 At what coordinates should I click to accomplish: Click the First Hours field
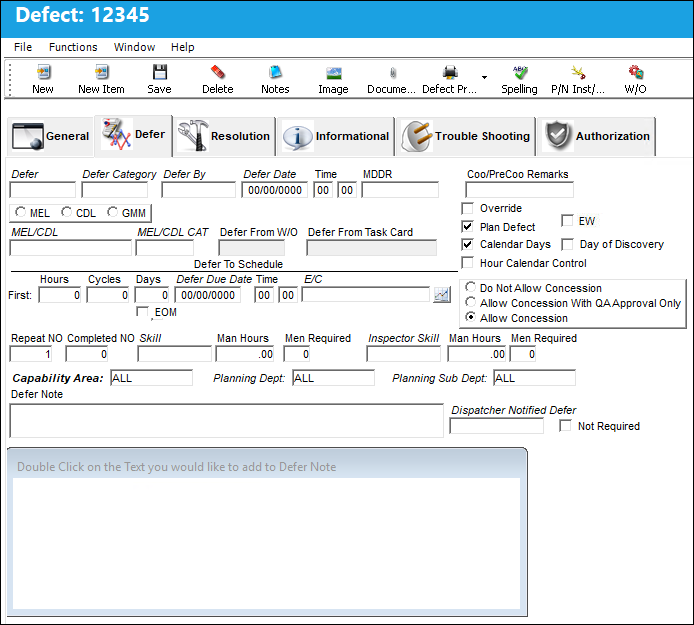click(x=60, y=295)
